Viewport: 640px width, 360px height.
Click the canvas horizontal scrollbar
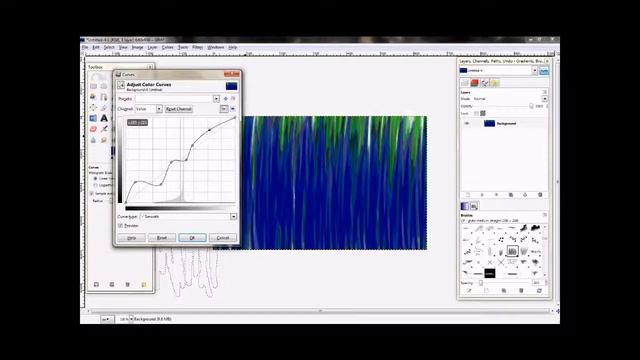(320, 311)
